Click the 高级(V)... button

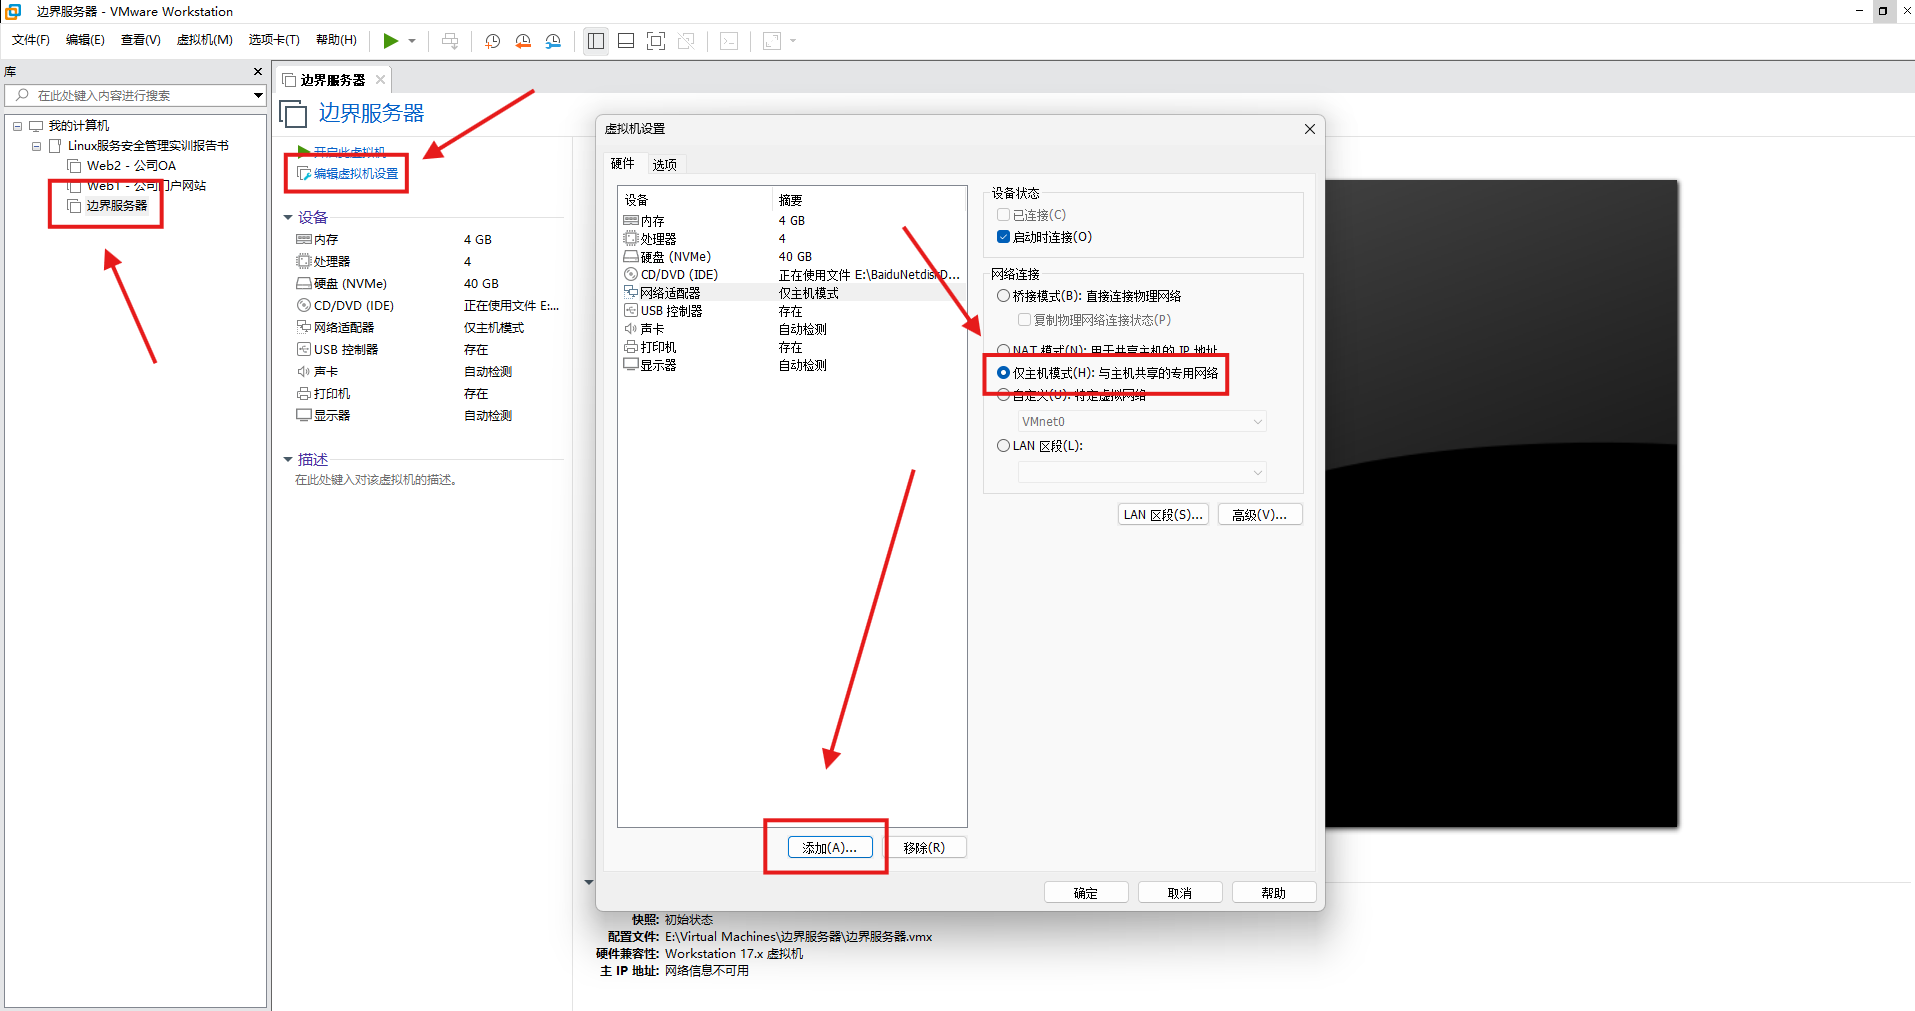(1259, 514)
